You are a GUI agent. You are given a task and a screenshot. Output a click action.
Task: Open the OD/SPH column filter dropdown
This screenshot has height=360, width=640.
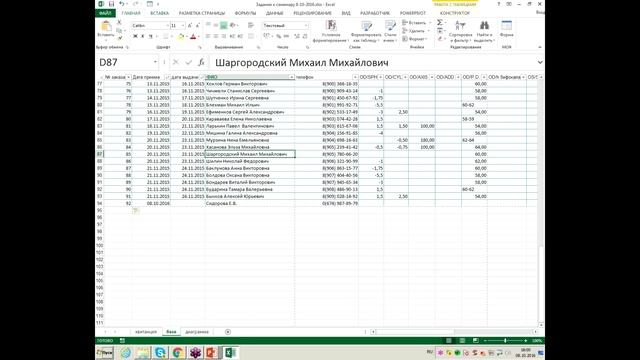point(380,77)
